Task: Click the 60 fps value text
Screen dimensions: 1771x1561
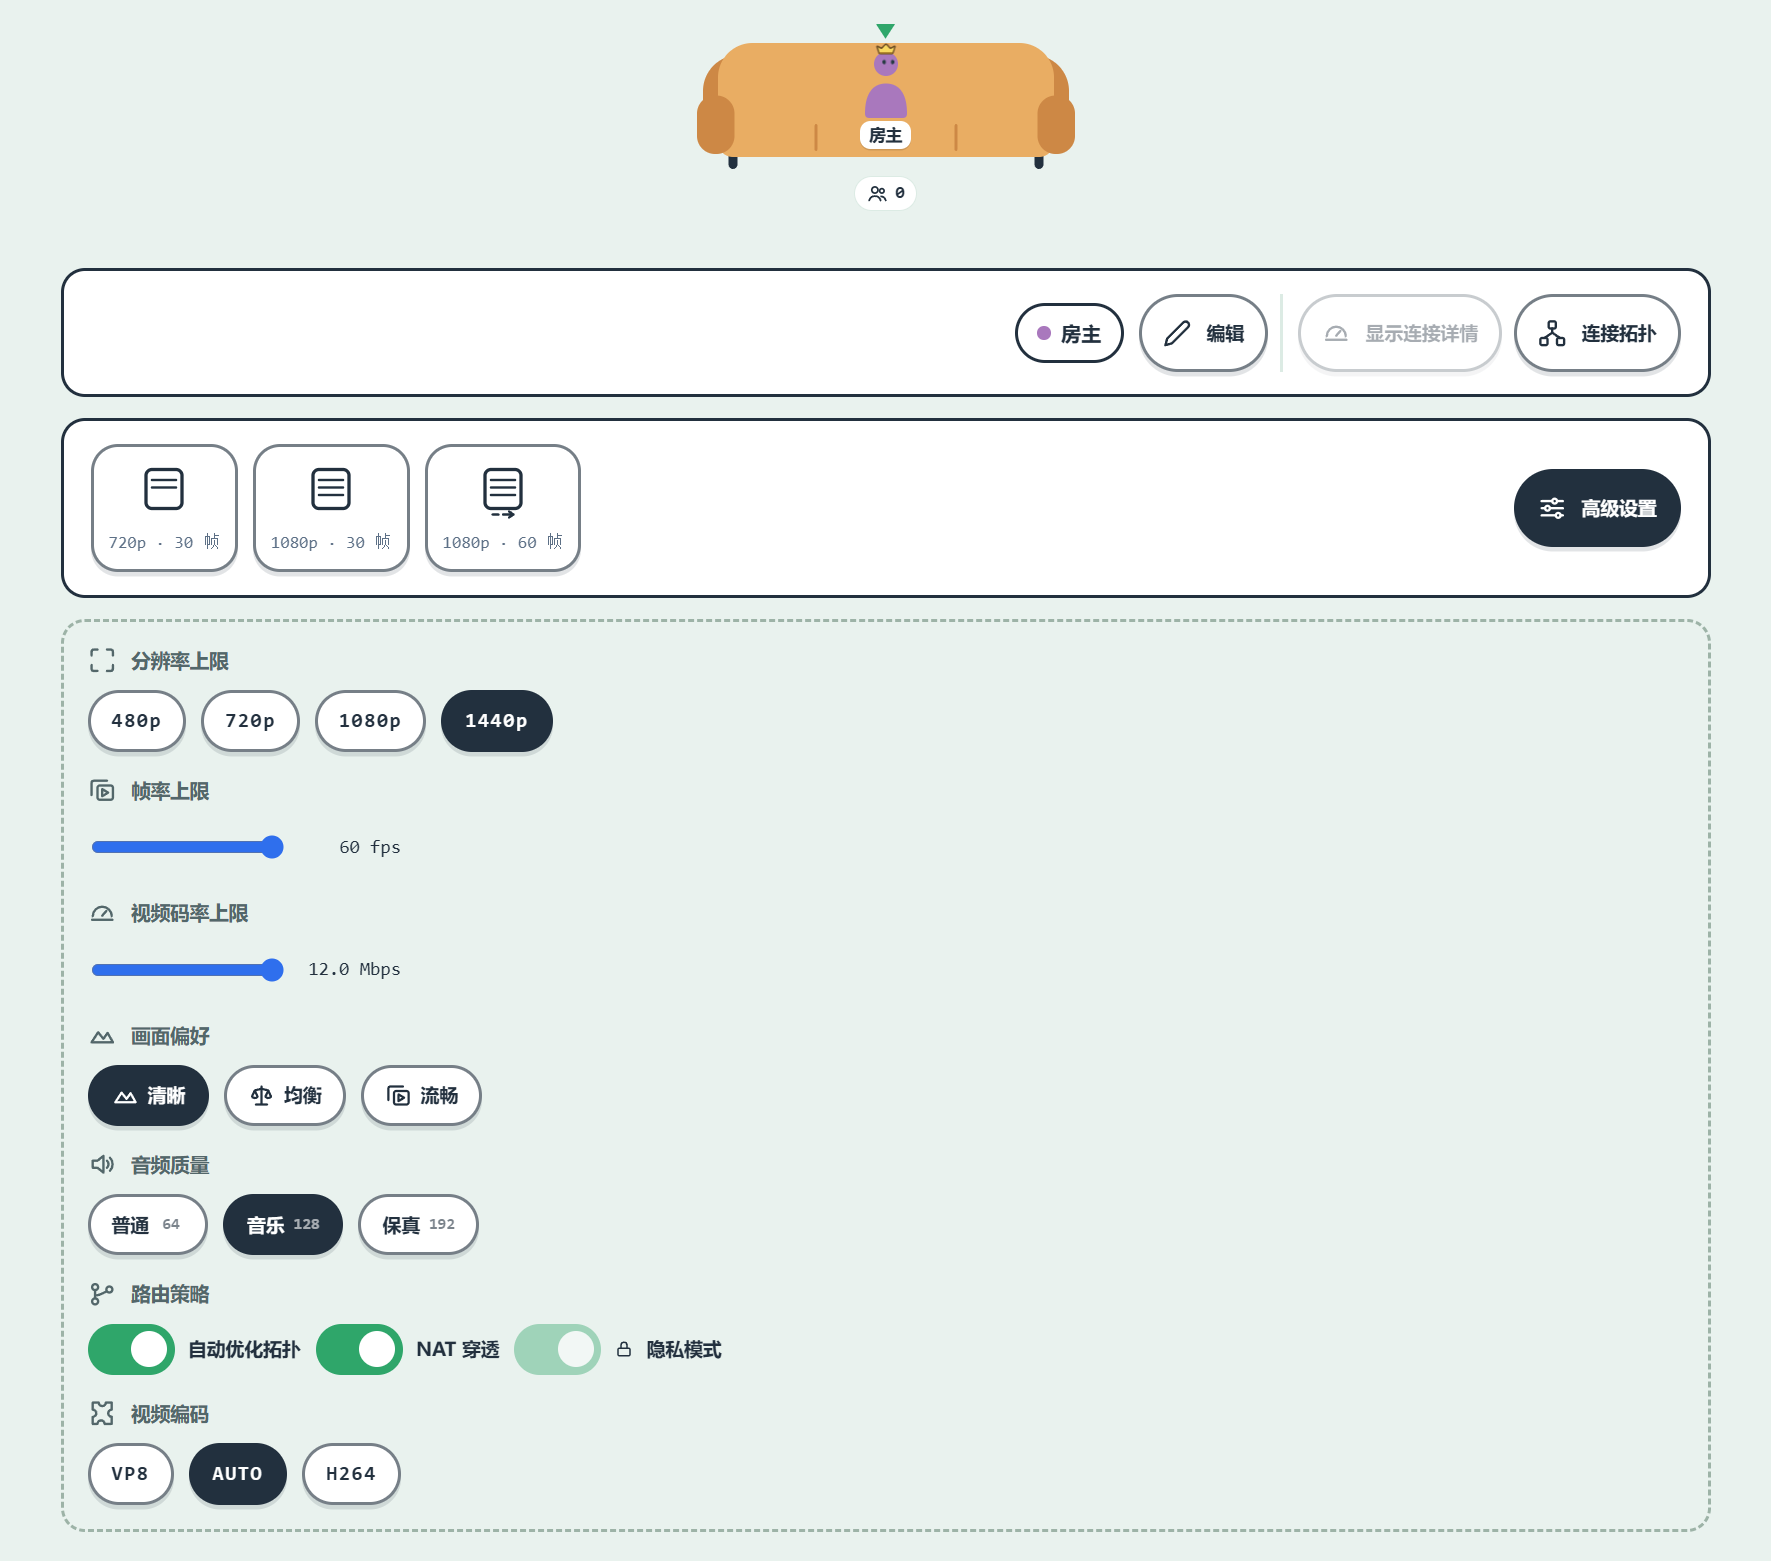Action: (x=370, y=847)
